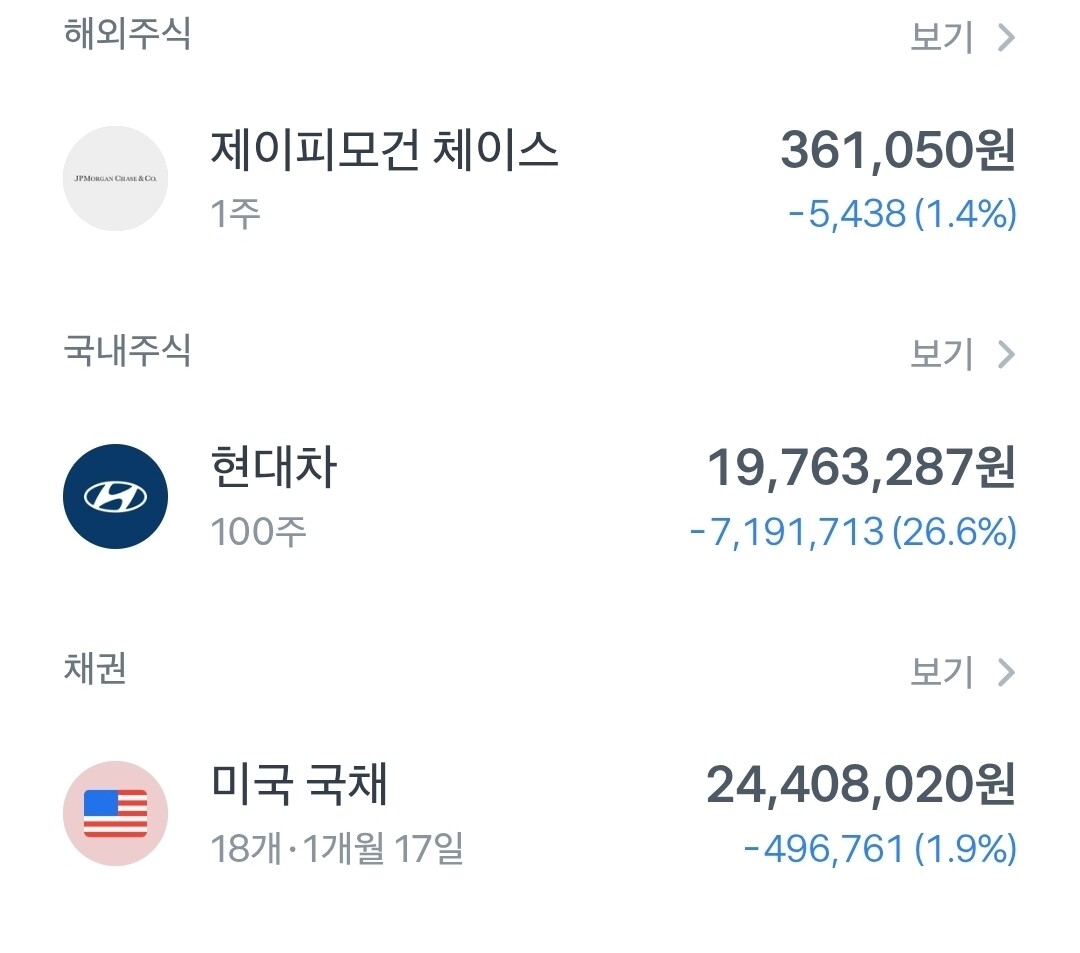Screen dimensions: 1080x953
Task: Tap the -7,191,713 (26.6%) loss figure
Action: click(x=853, y=532)
